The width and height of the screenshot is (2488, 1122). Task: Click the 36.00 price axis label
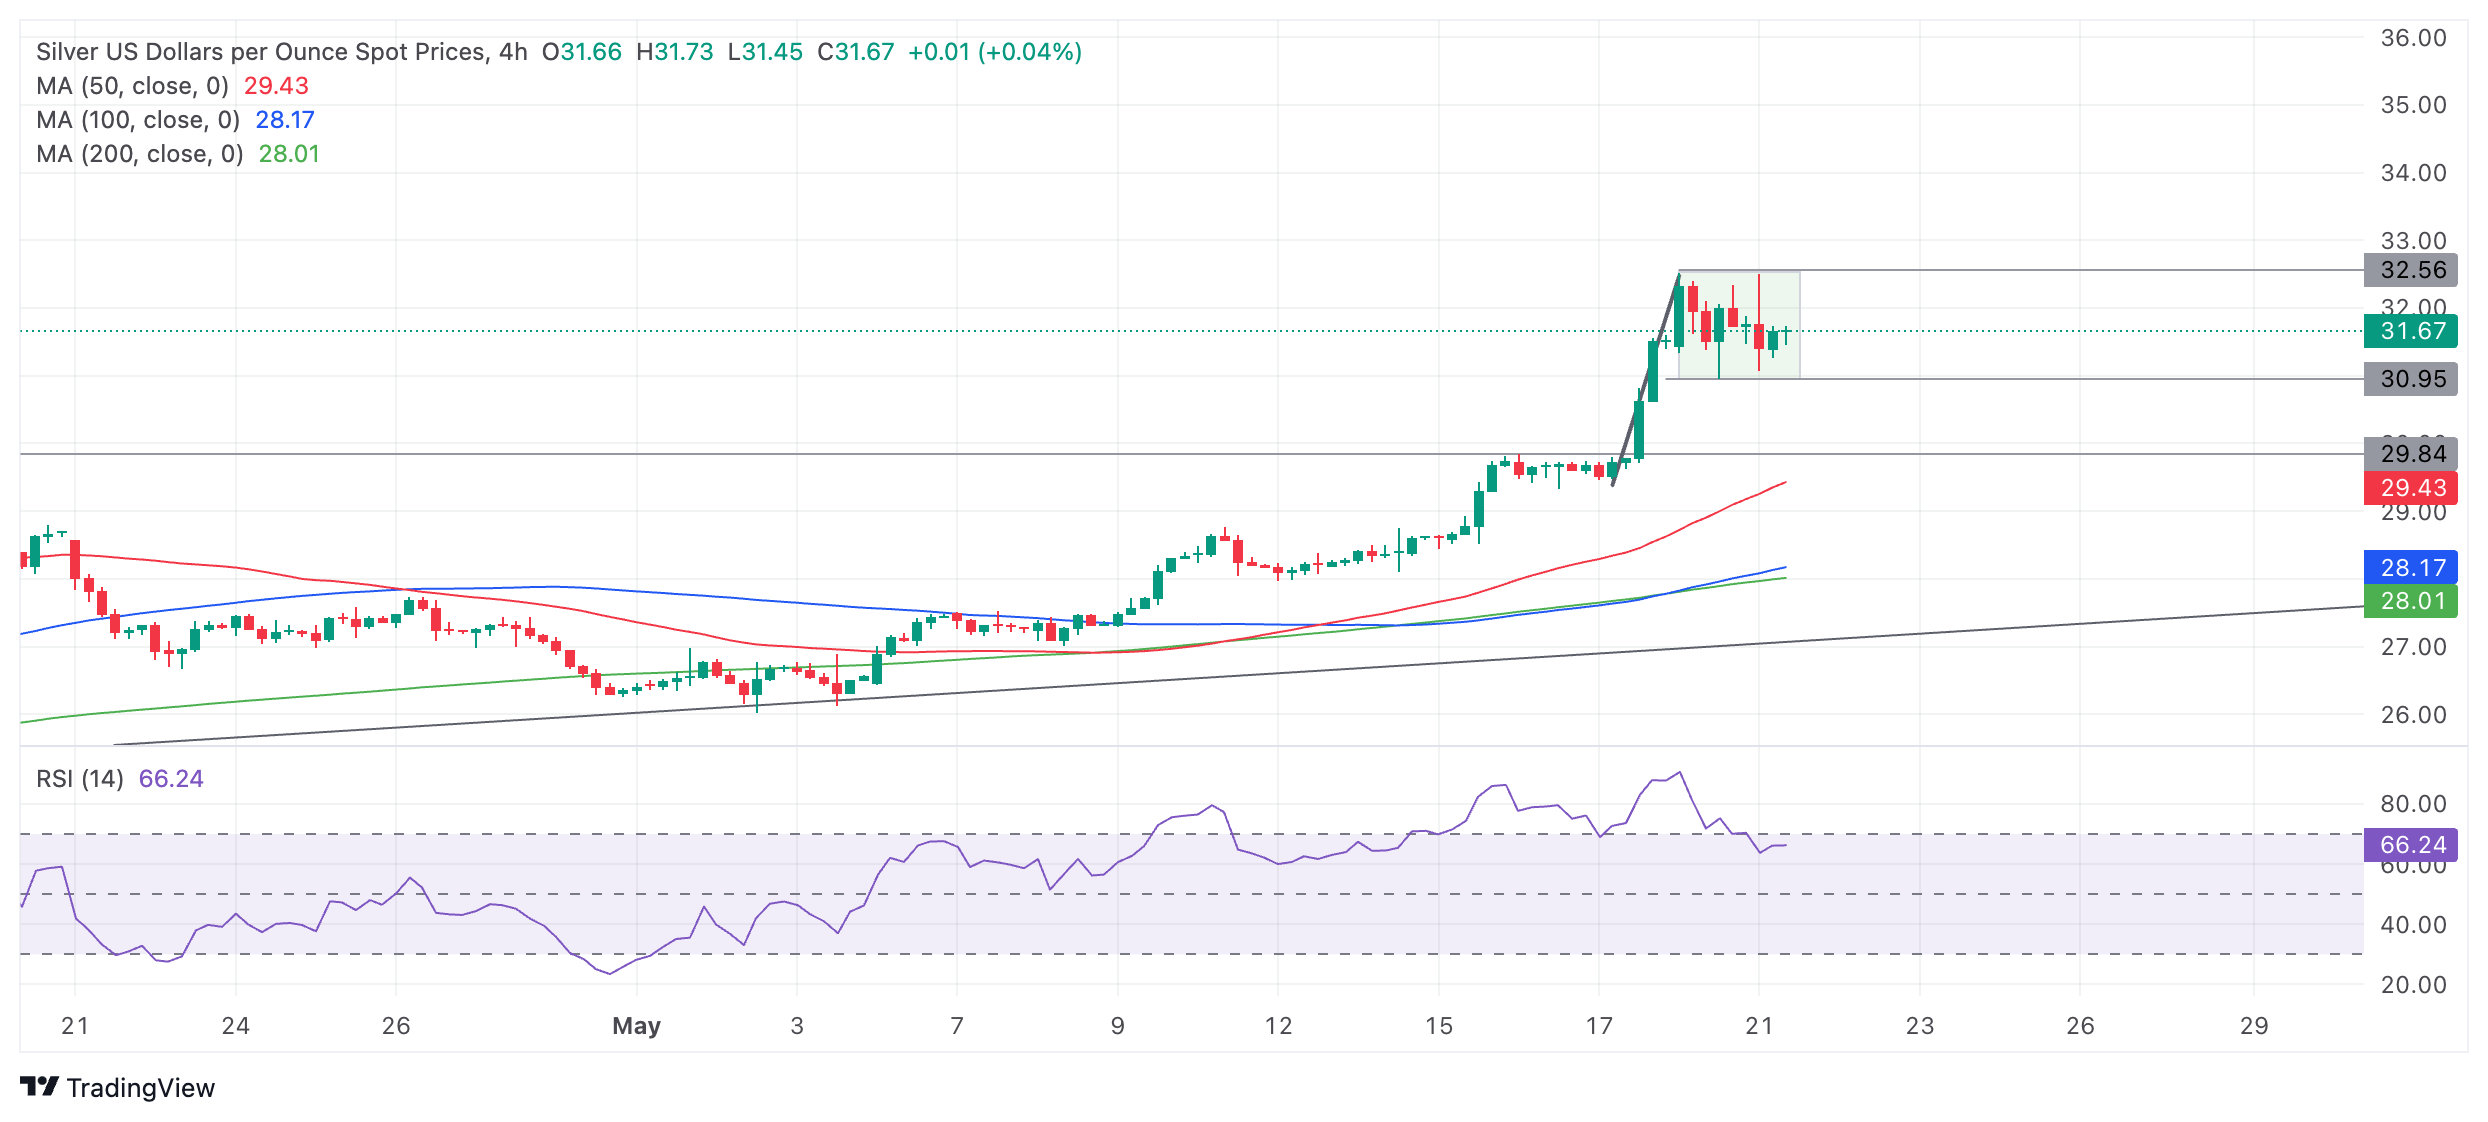pyautogui.click(x=2413, y=38)
